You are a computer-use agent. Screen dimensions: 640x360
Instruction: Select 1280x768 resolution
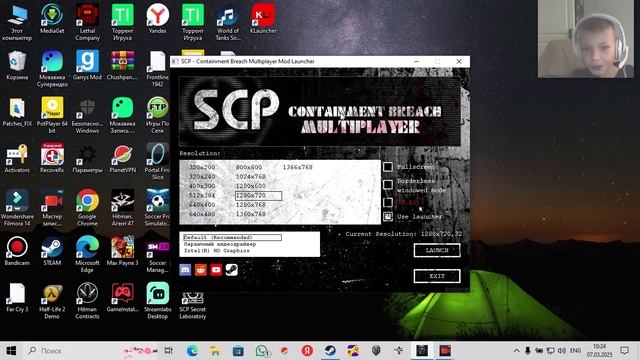251,205
